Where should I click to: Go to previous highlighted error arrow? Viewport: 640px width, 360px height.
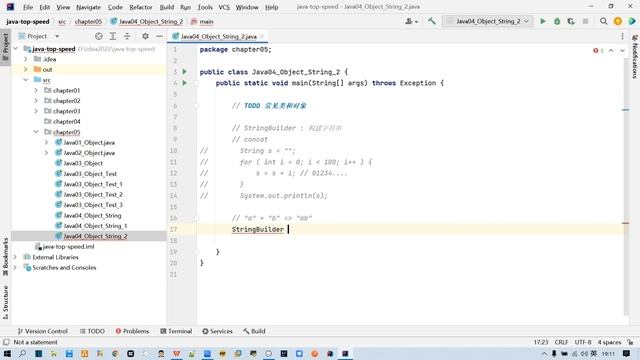tap(611, 51)
